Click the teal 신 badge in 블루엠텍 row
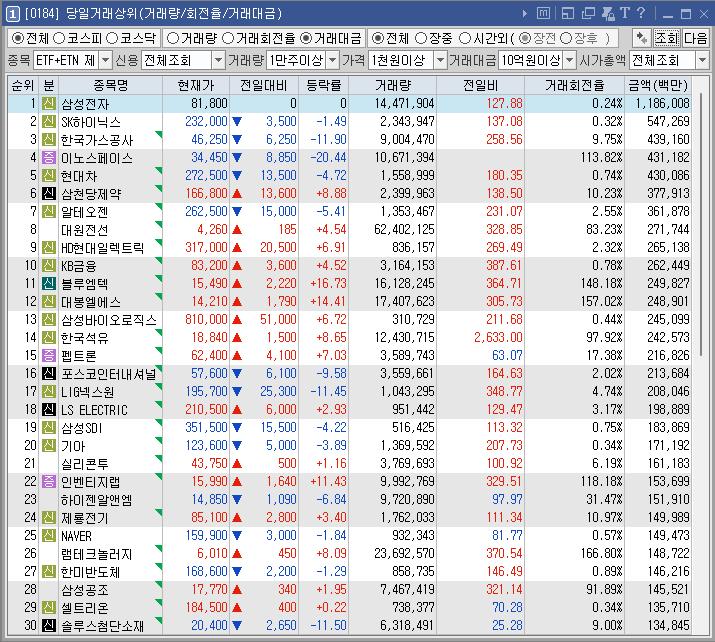 (49, 284)
